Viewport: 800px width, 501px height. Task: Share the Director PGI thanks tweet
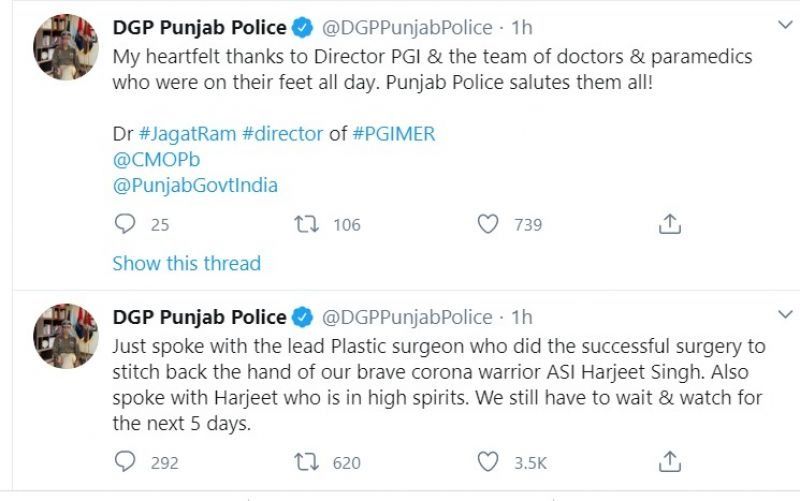(670, 225)
